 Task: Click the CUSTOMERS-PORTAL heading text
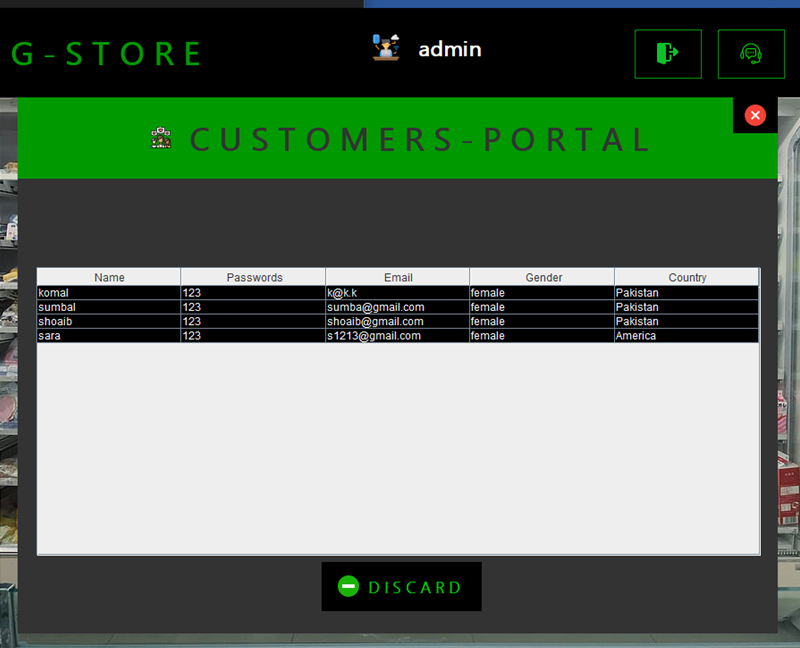(x=420, y=139)
